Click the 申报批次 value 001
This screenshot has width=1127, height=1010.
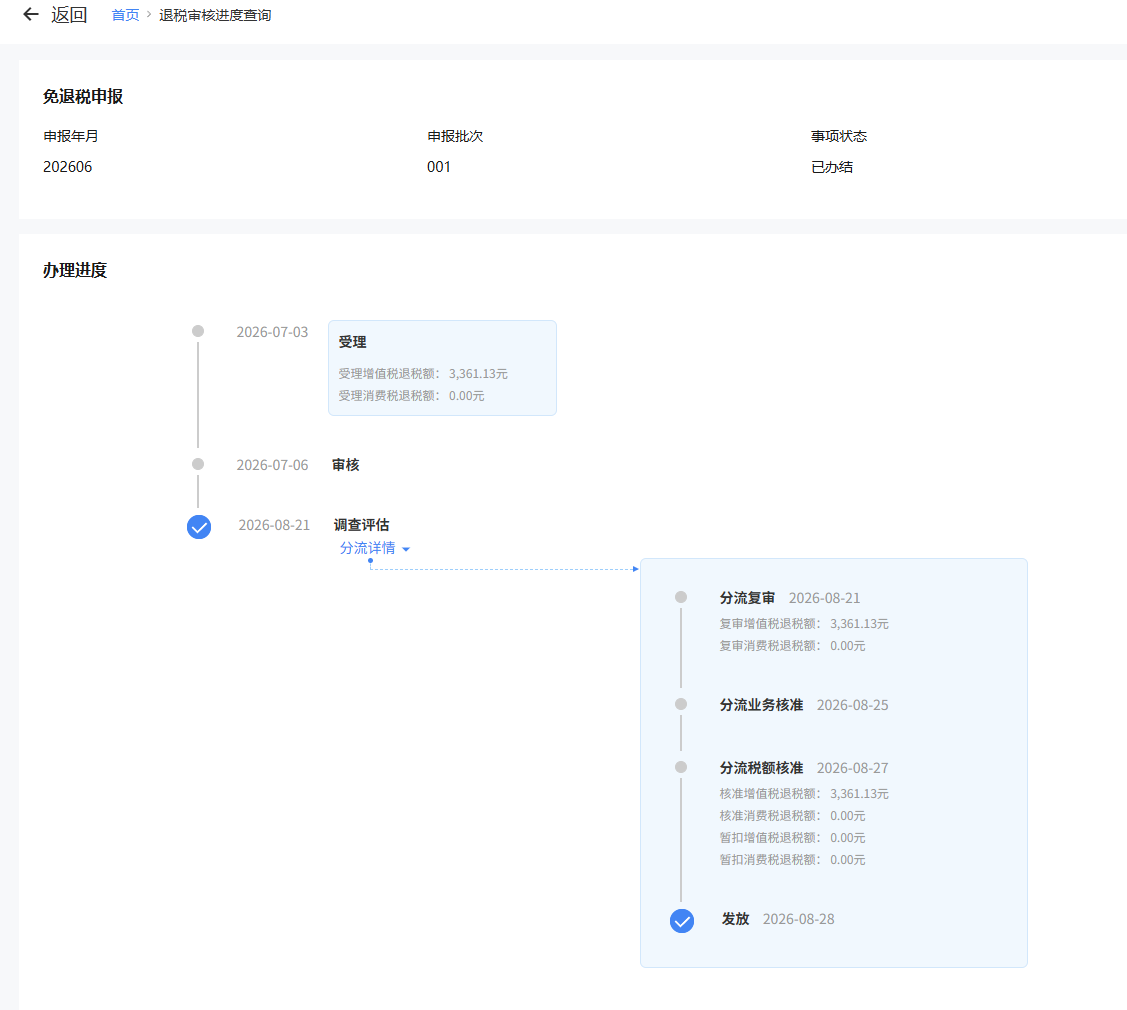[x=438, y=167]
